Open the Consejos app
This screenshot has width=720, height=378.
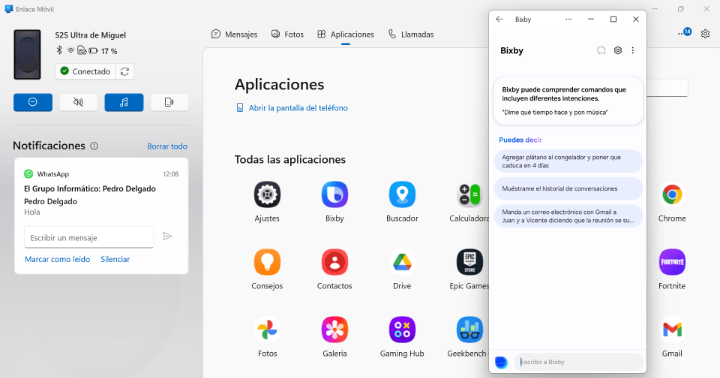click(x=267, y=262)
